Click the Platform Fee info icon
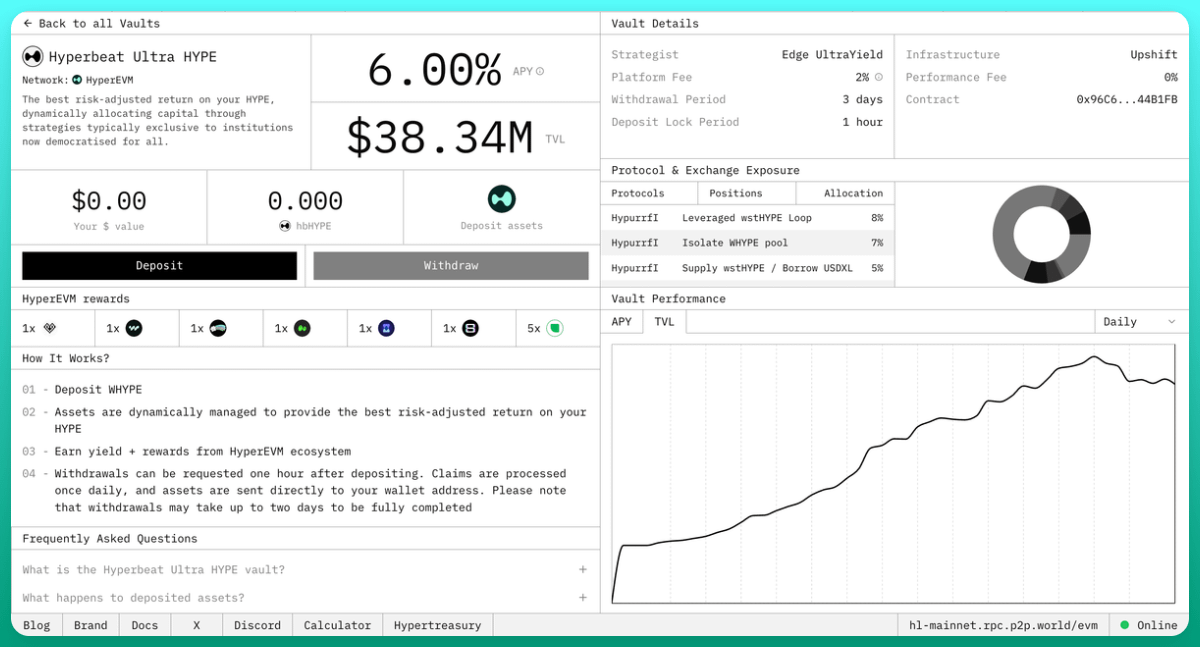Viewport: 1200px width, 647px height. (879, 77)
